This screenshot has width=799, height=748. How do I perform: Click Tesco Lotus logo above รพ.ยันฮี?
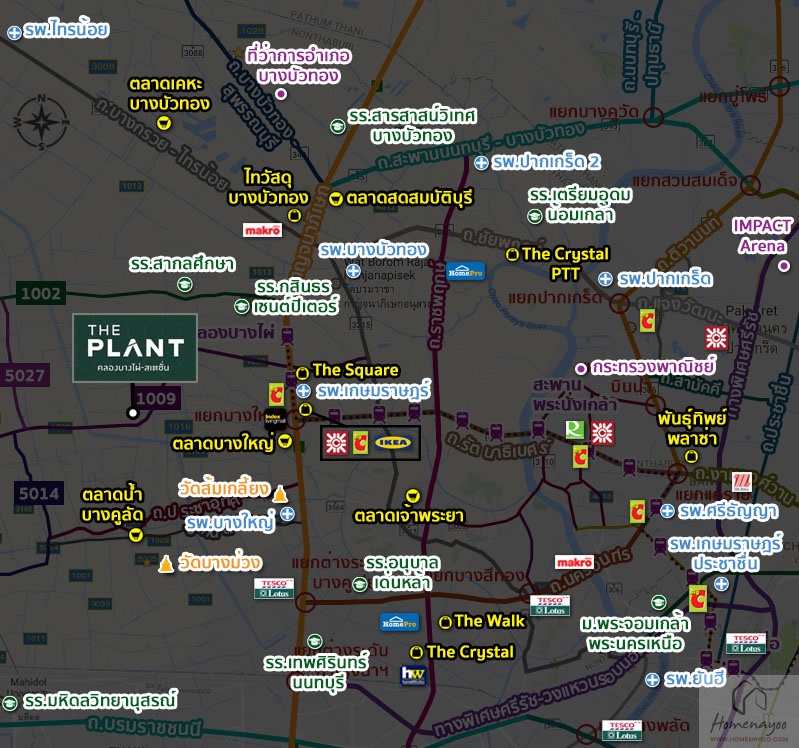[x=746, y=644]
